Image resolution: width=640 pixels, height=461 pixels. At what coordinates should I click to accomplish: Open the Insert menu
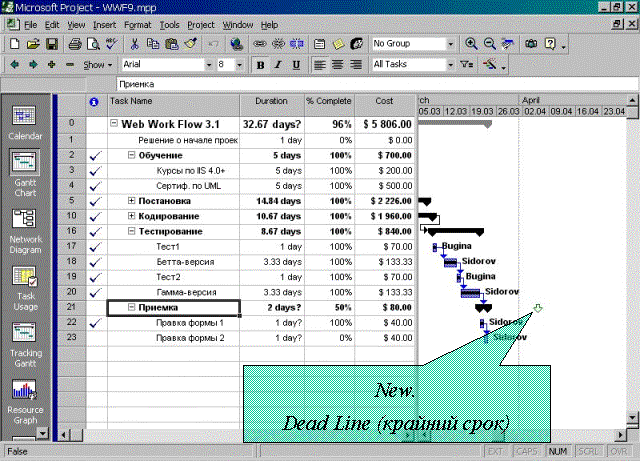pyautogui.click(x=104, y=25)
